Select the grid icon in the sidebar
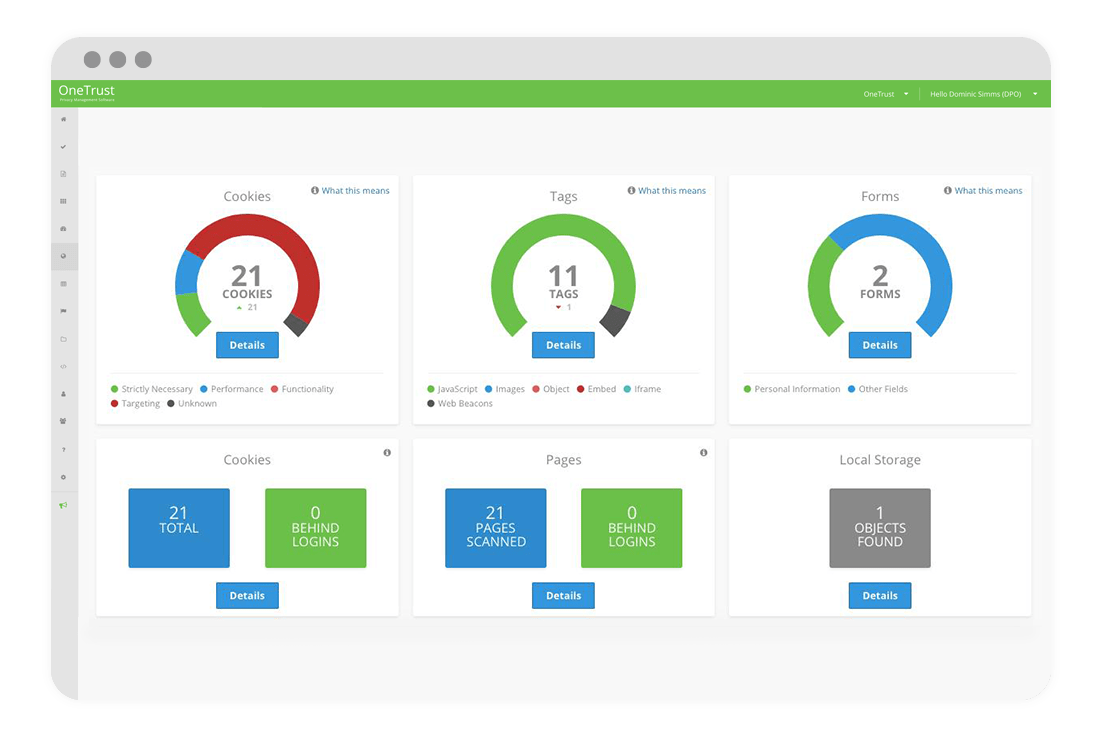Screen dimensions: 1106x738 (63, 201)
